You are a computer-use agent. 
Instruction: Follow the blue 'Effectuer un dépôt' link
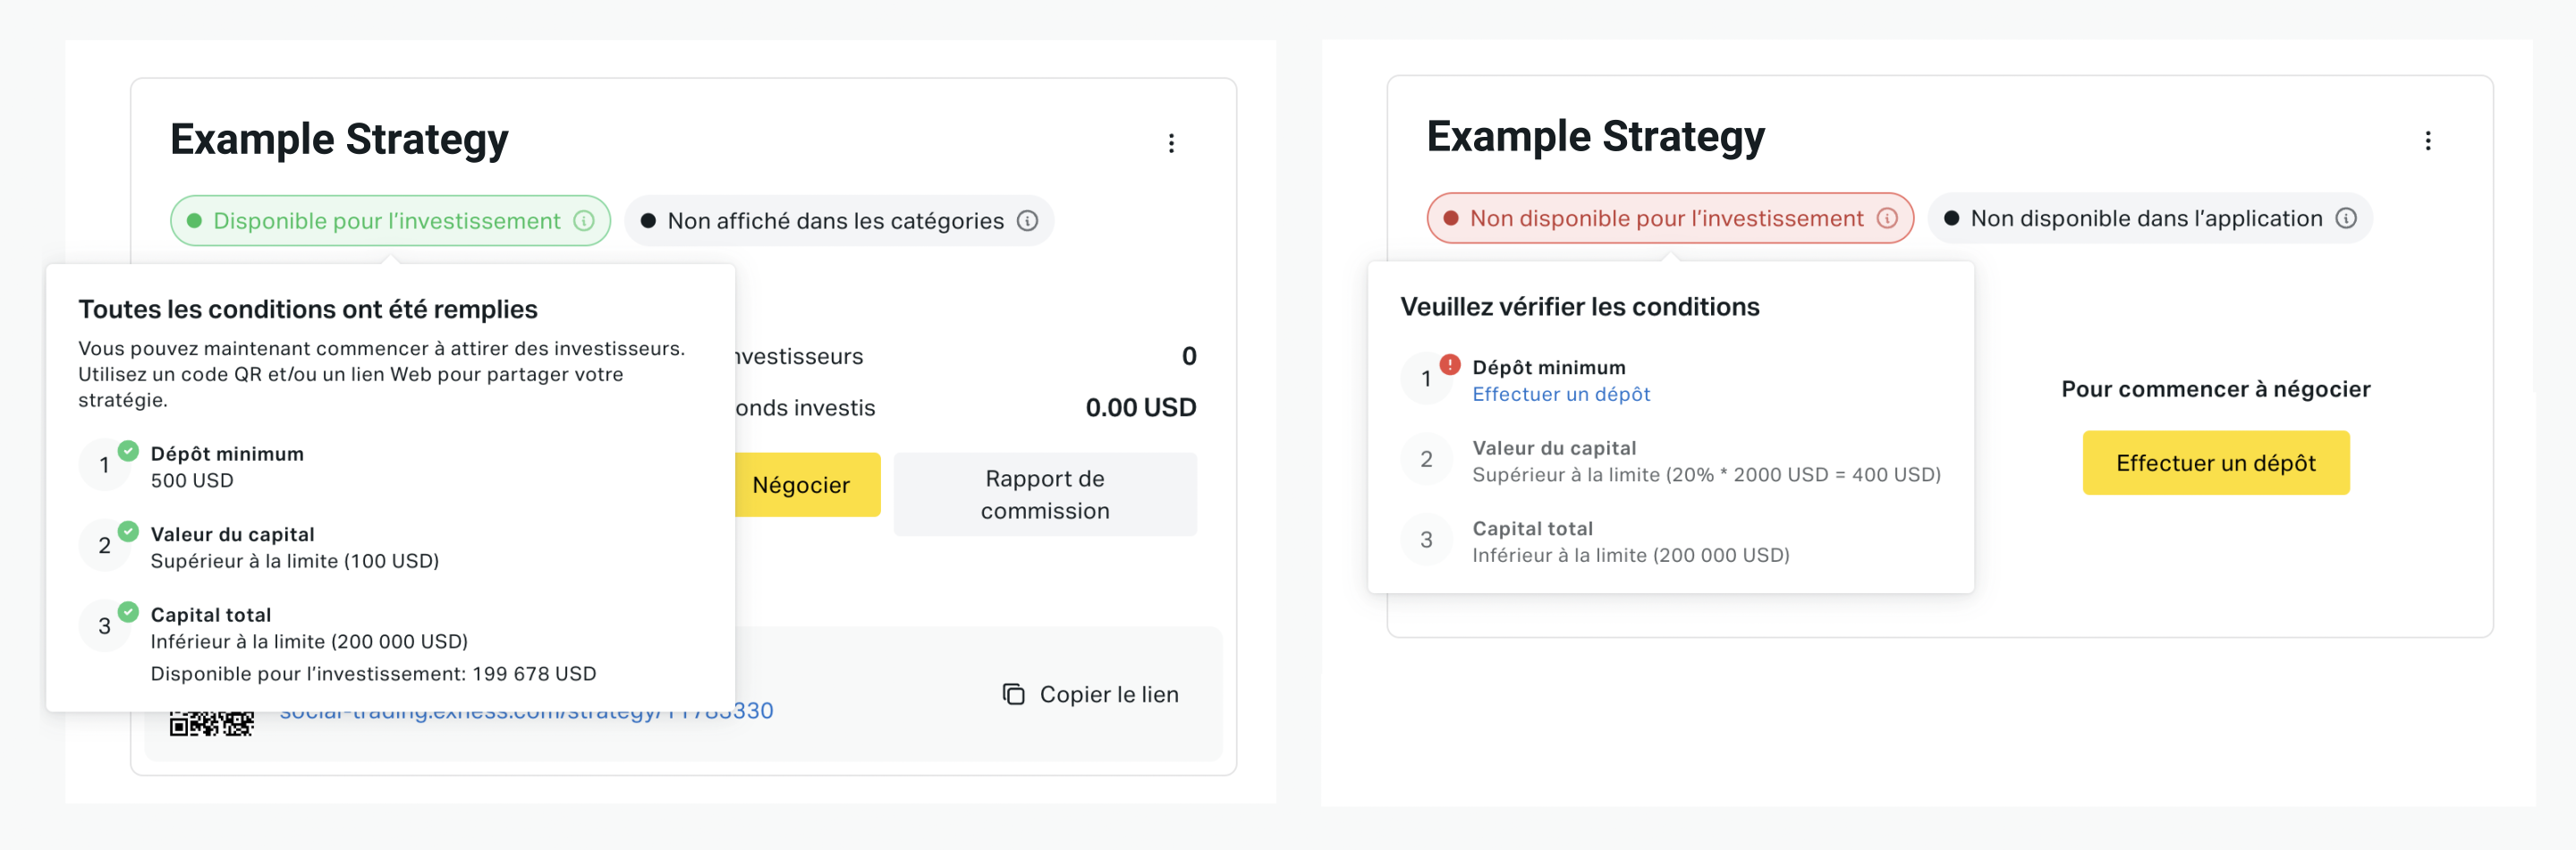pyautogui.click(x=1561, y=394)
